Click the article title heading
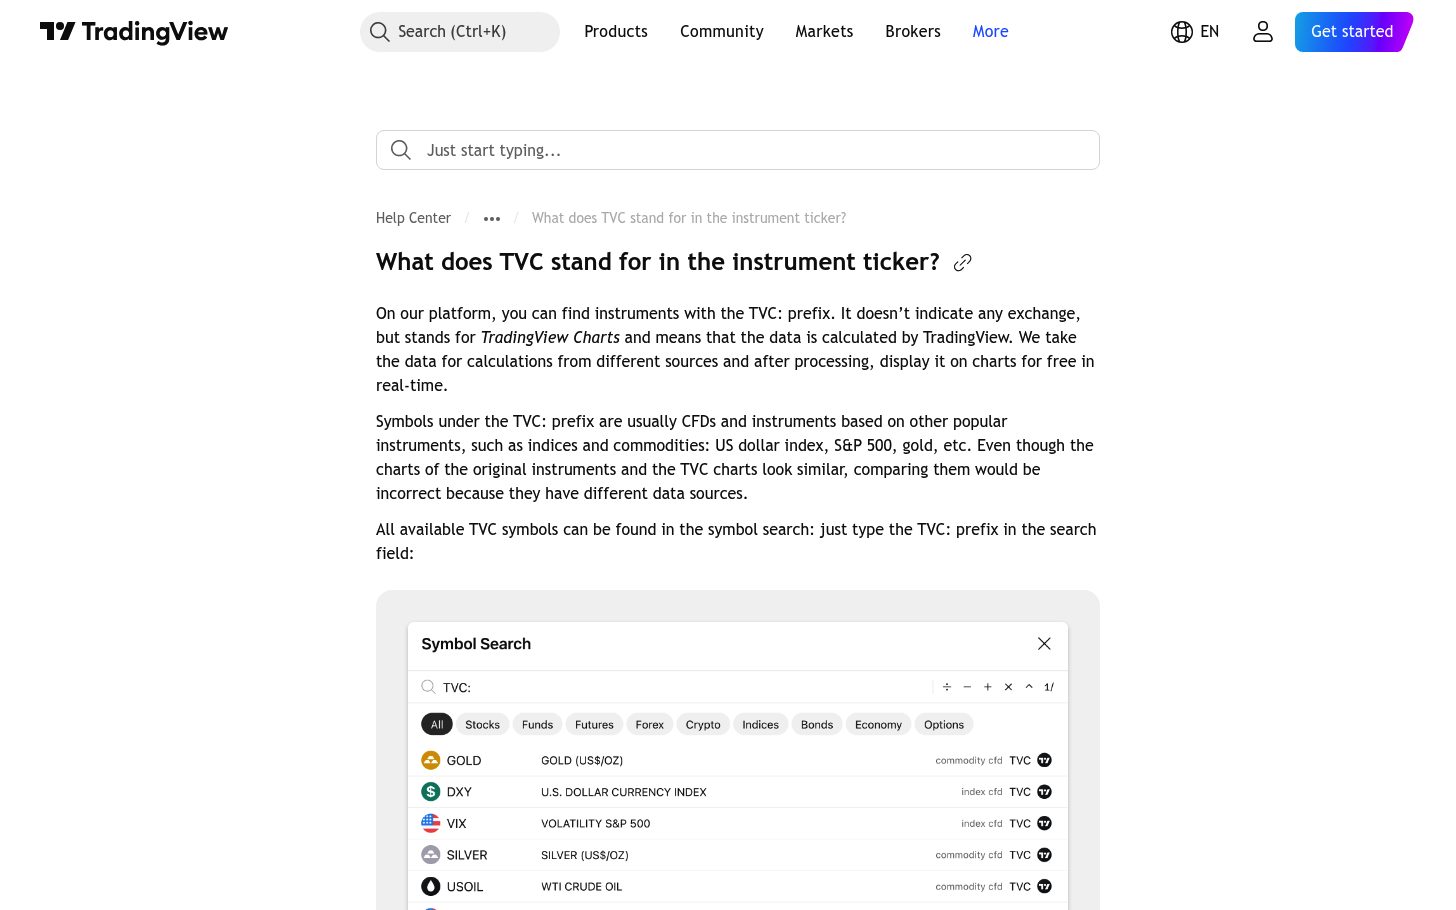 pyautogui.click(x=658, y=262)
